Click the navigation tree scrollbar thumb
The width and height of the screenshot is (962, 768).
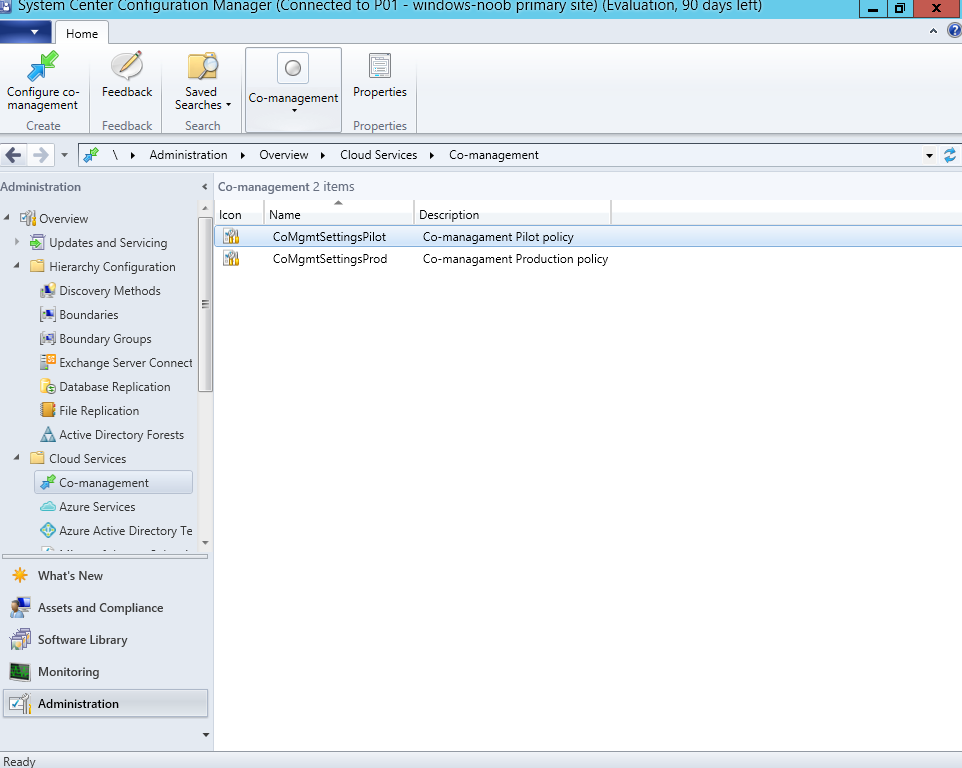pos(205,304)
